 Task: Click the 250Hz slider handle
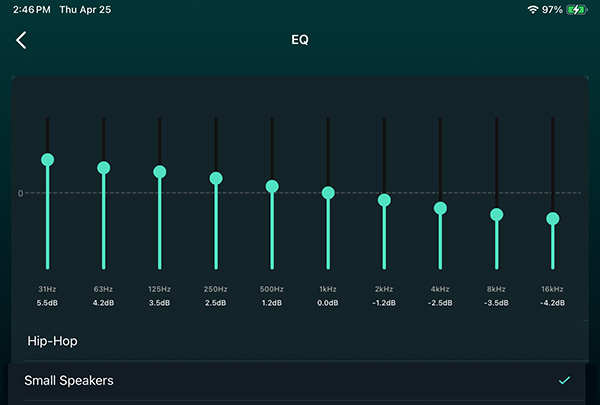point(215,178)
